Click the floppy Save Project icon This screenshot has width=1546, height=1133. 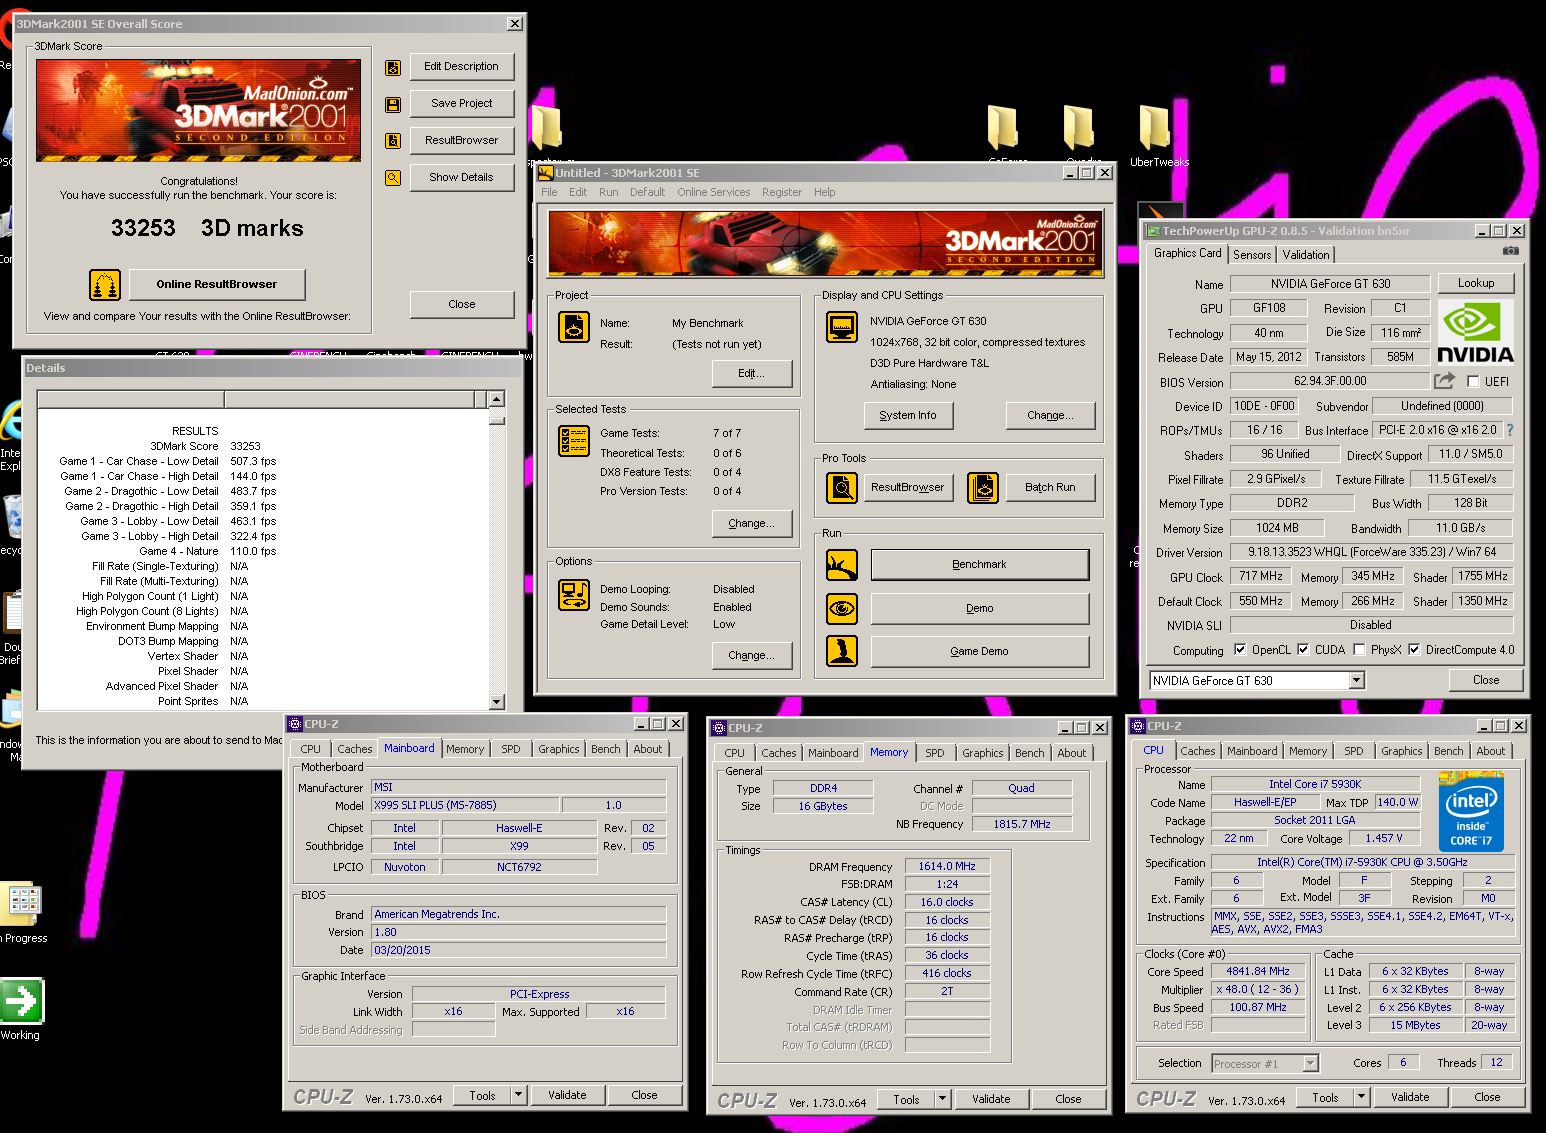point(393,104)
